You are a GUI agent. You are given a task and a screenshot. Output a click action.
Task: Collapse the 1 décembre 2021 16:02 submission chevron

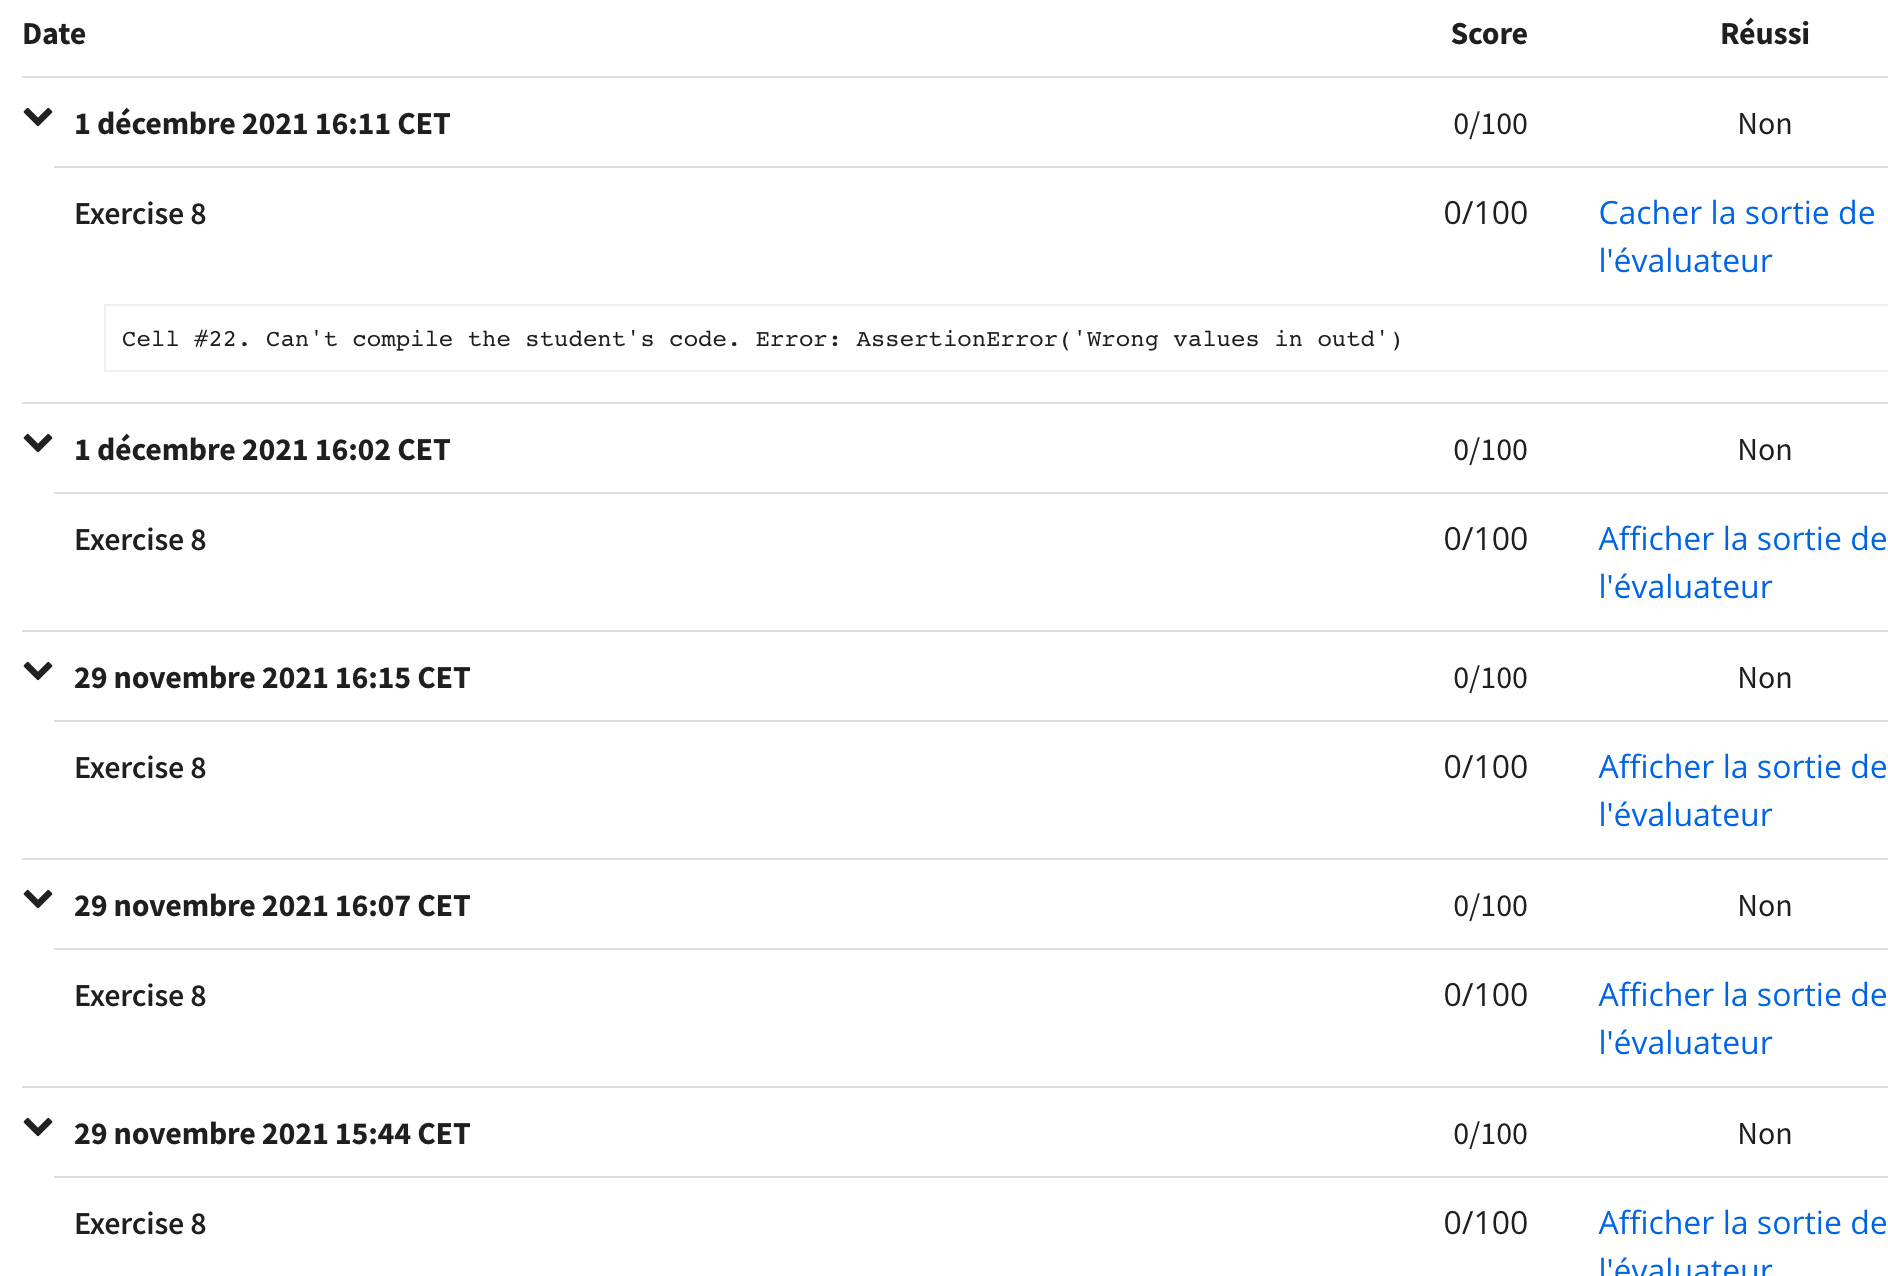point(38,444)
